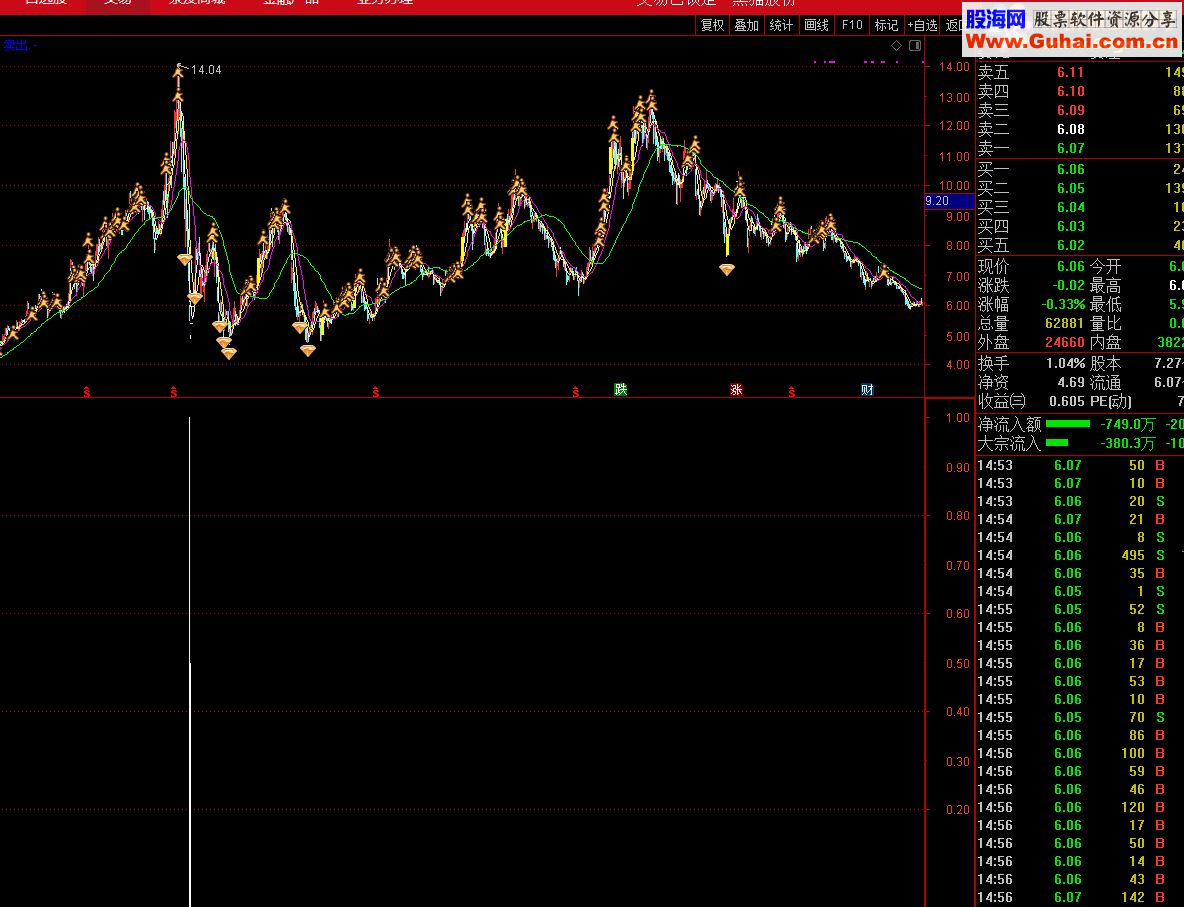This screenshot has height=907, width=1184.
Task: Select the 卖四 6.10 ask row
Action: point(1081,91)
